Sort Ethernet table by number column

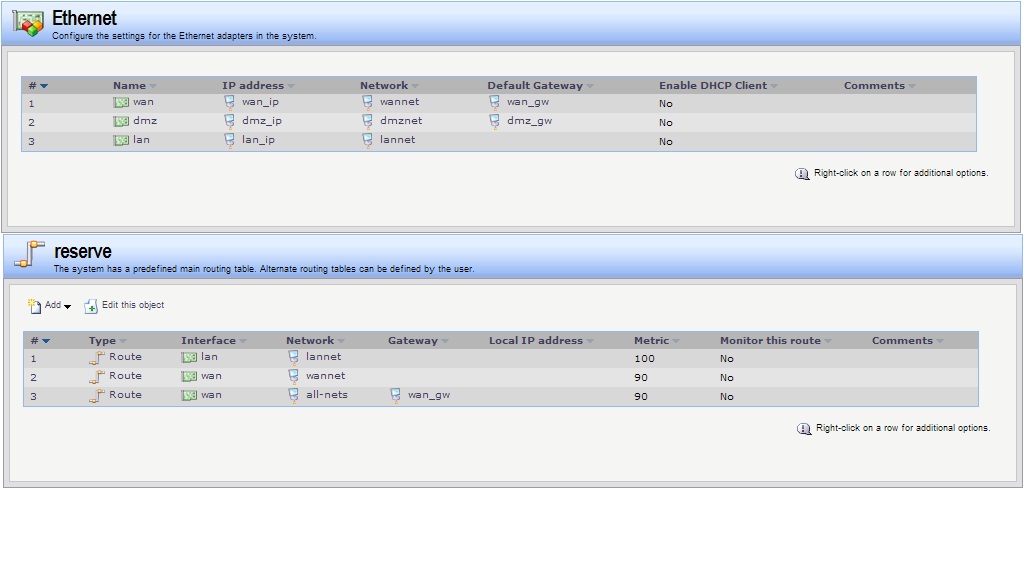pos(38,86)
